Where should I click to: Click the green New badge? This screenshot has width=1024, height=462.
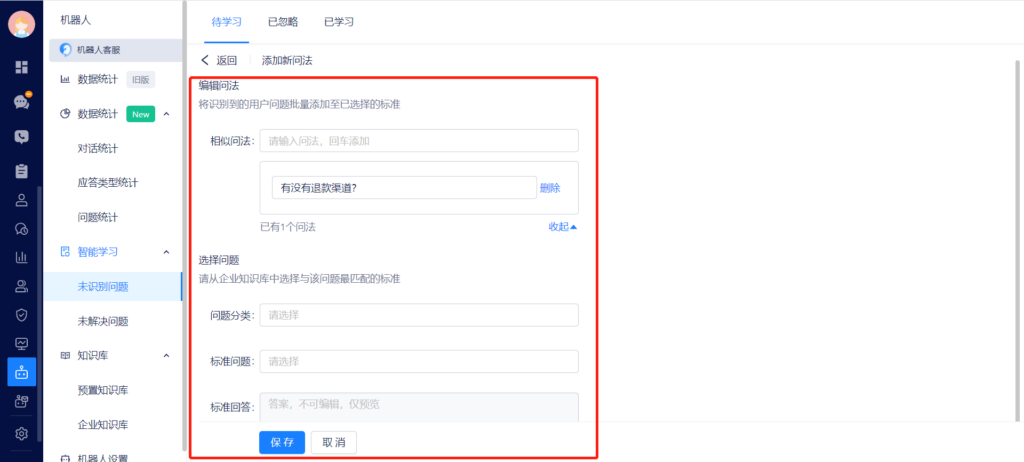[x=140, y=114]
